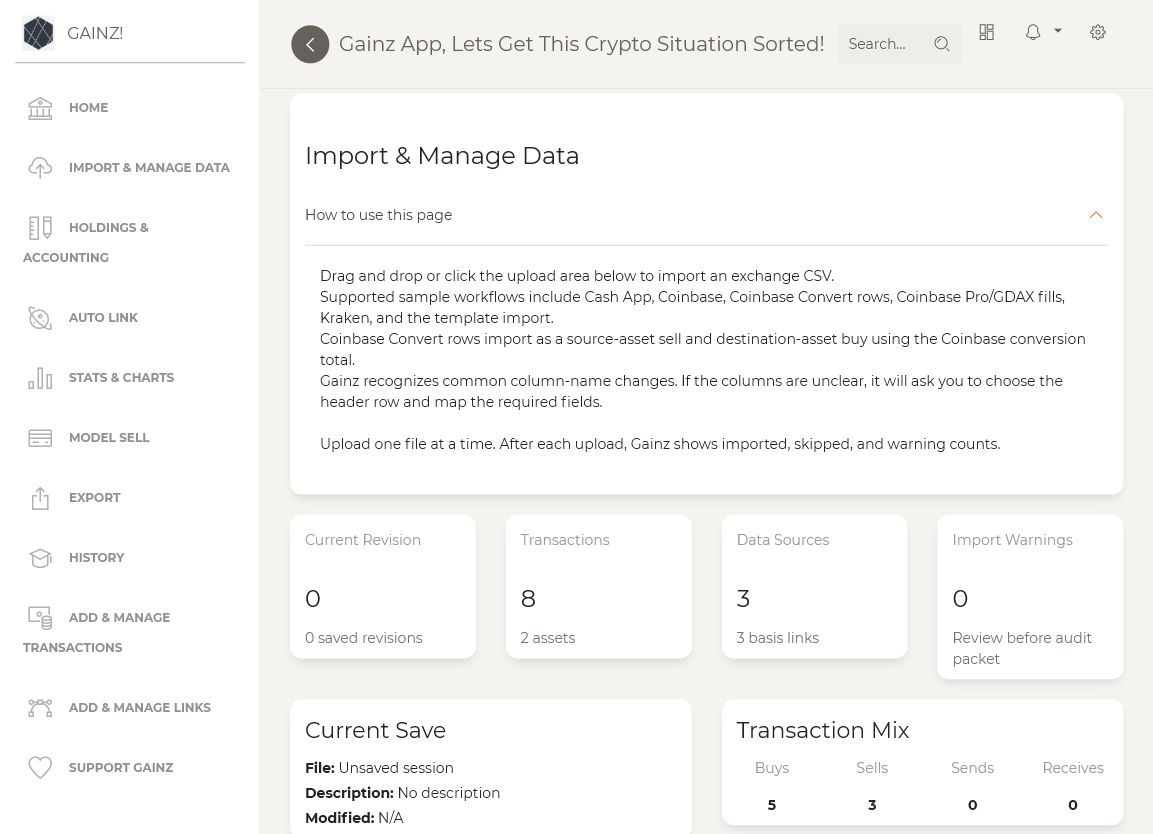Select AUTO LINK in the sidebar

[103, 318]
